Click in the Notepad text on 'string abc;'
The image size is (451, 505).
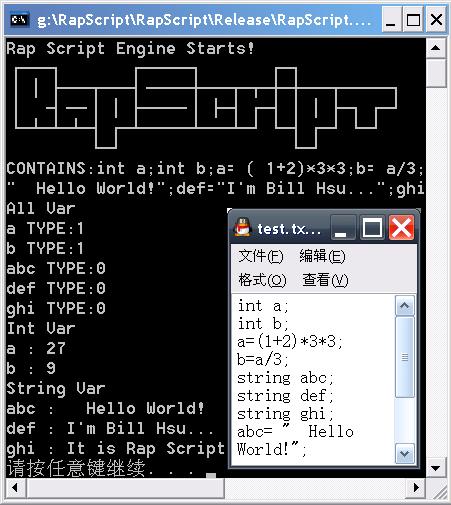(285, 378)
